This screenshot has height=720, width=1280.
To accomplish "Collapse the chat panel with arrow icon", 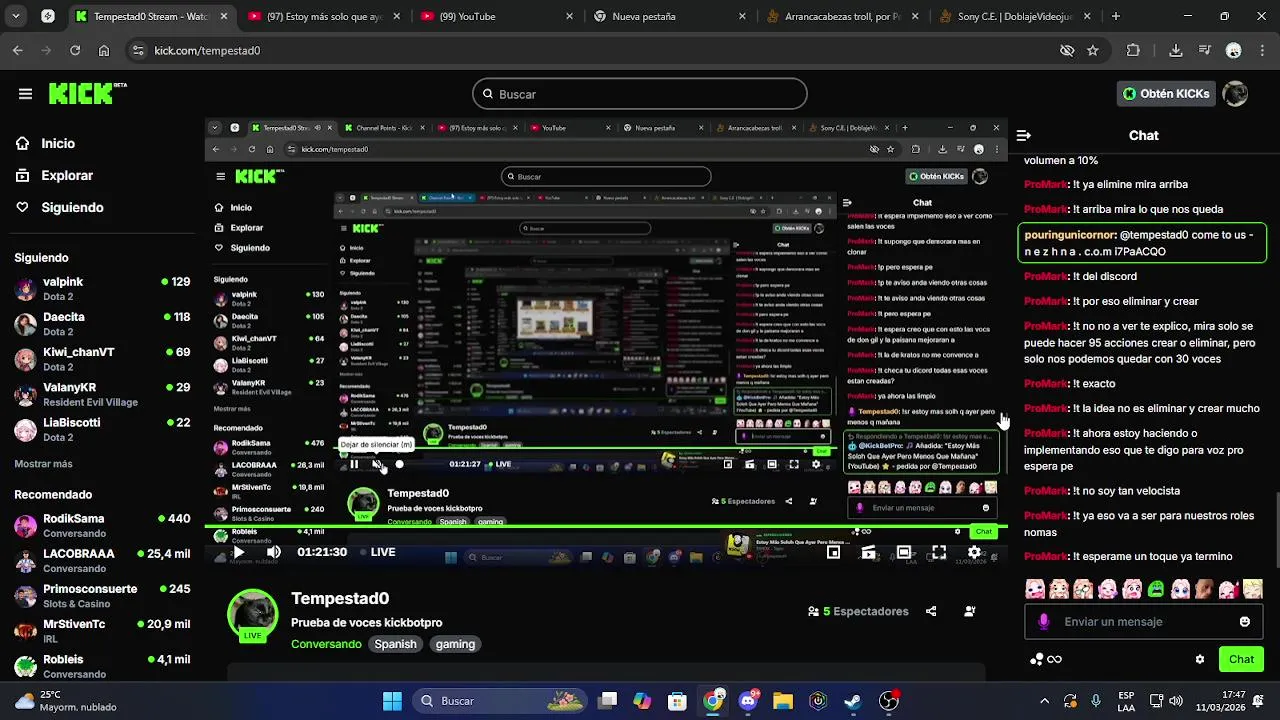I will [x=1023, y=136].
